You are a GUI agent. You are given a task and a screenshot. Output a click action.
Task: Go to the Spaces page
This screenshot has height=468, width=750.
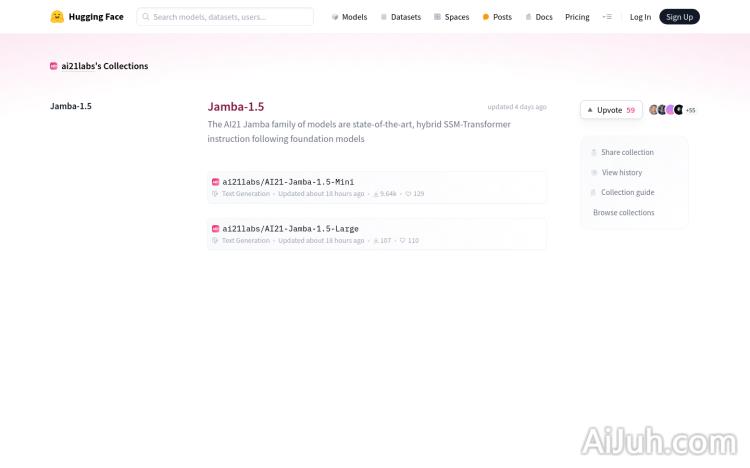(451, 17)
